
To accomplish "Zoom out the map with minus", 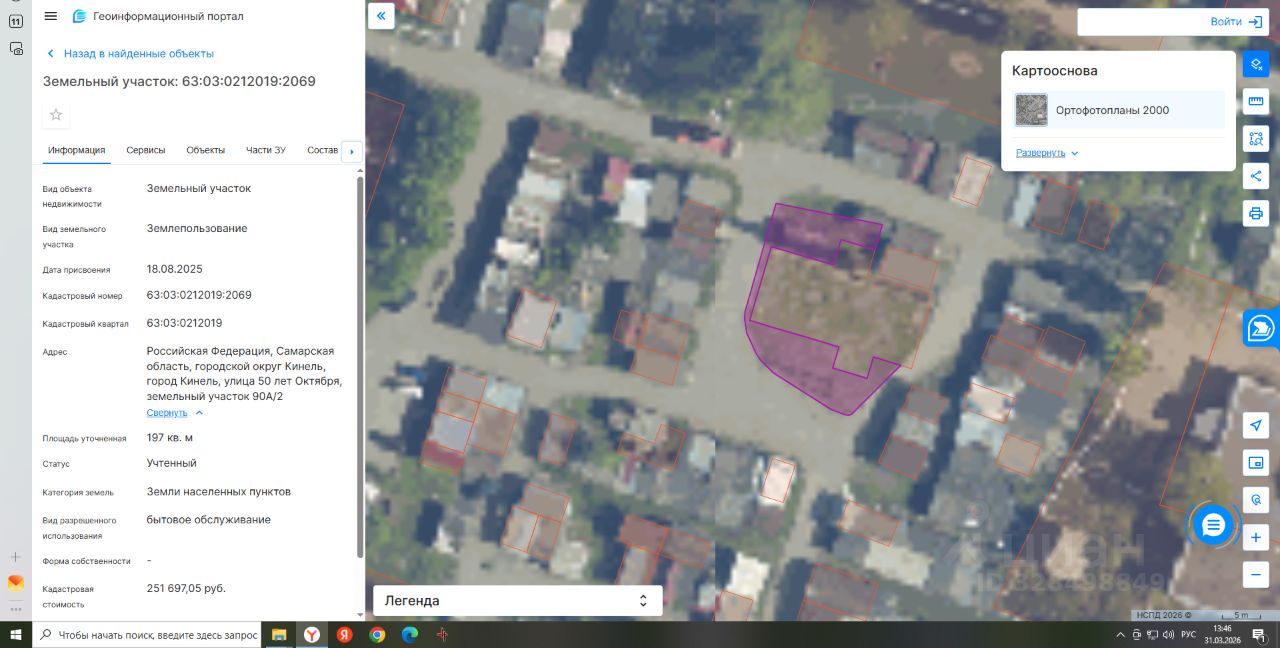I will tap(1256, 574).
